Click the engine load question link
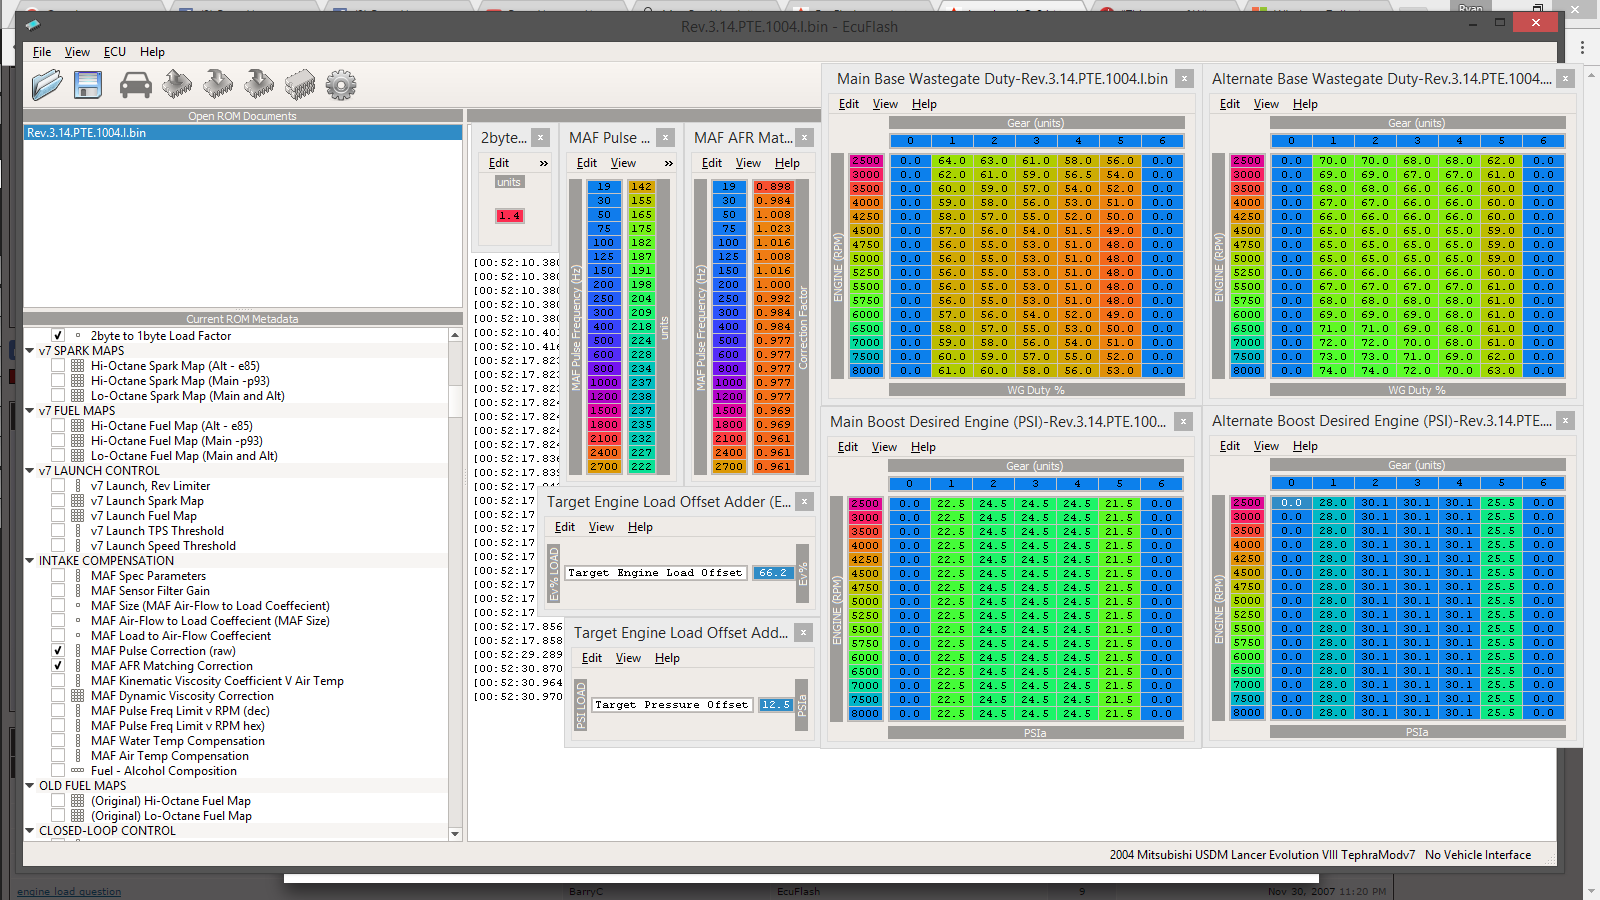The width and height of the screenshot is (1600, 900). (69, 892)
